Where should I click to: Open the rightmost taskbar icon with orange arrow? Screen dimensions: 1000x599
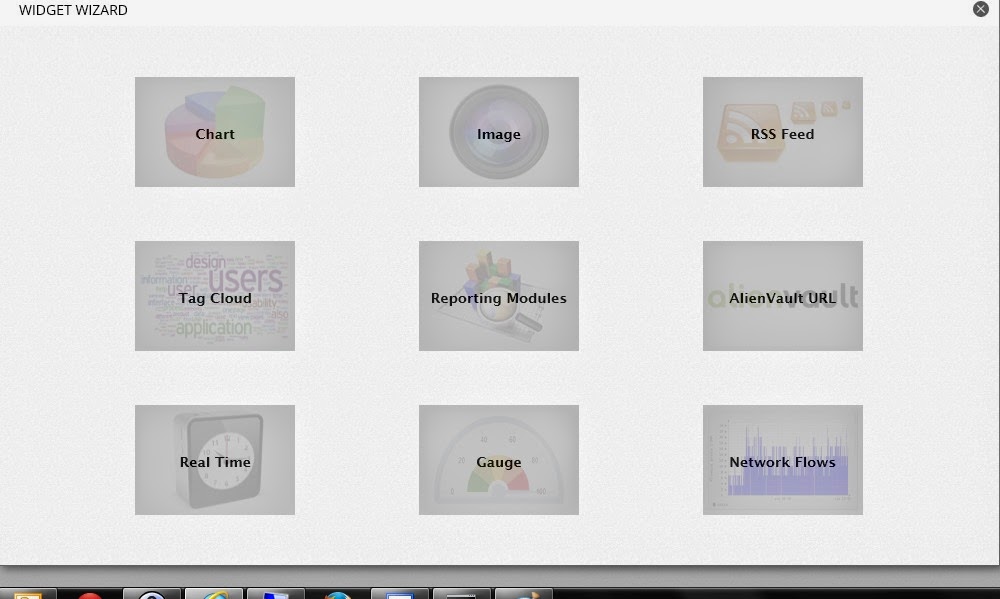click(x=524, y=594)
